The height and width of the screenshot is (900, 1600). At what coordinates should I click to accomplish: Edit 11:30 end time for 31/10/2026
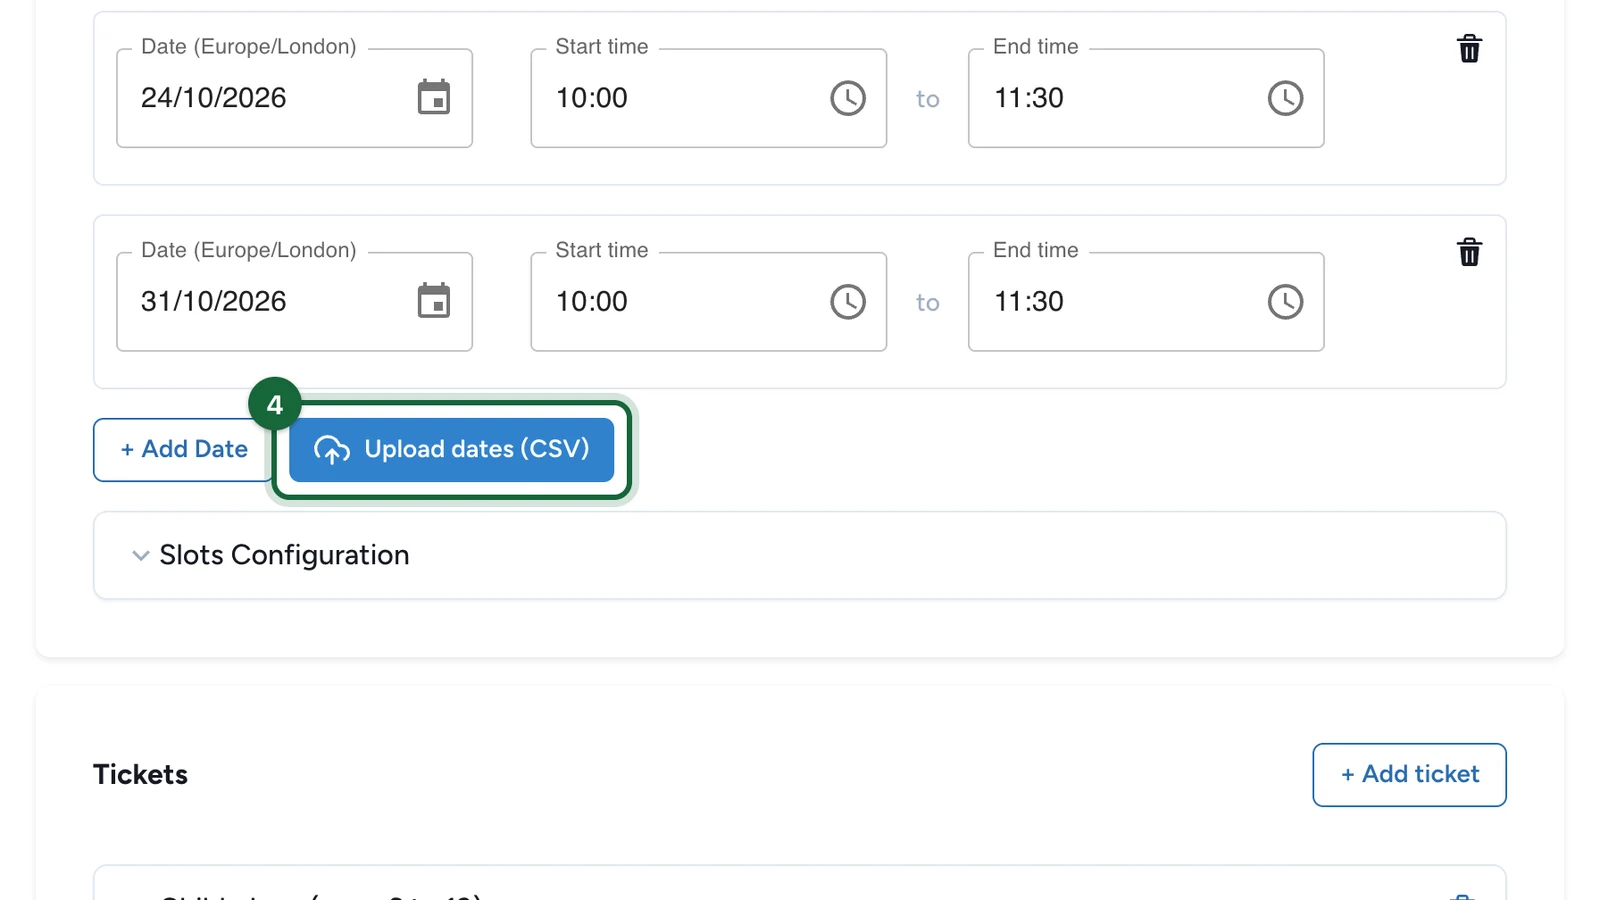point(1146,301)
